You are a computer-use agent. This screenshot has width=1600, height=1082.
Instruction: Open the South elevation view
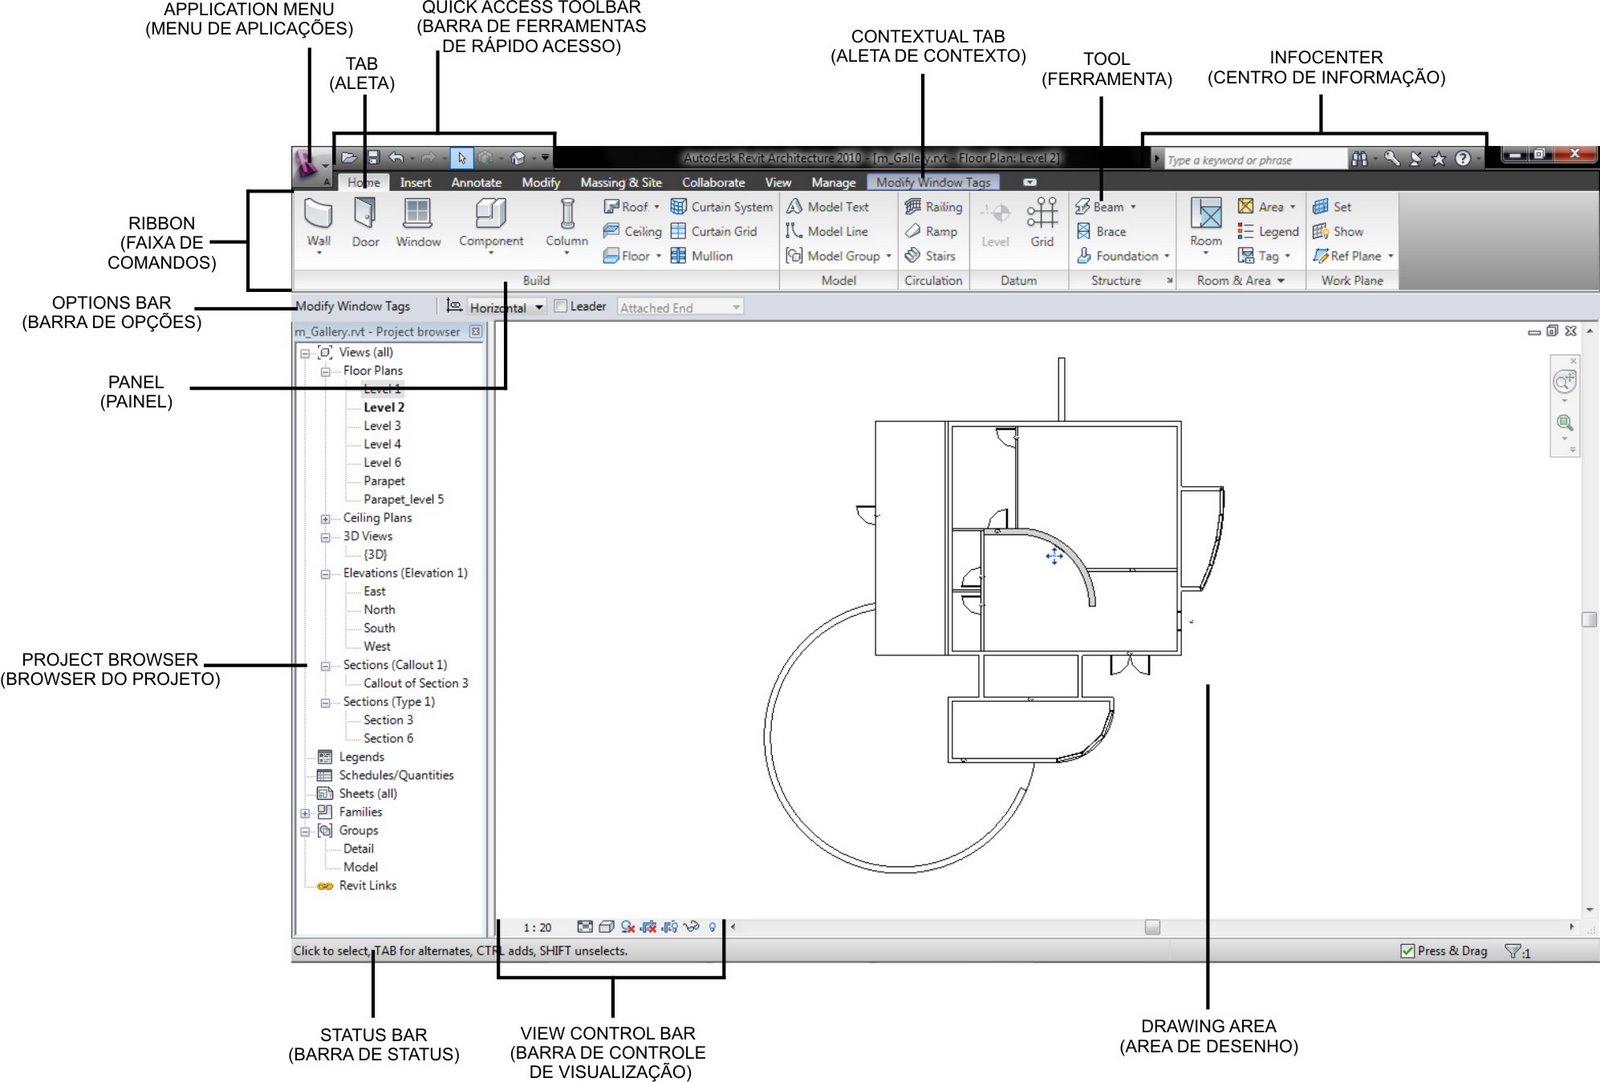(x=379, y=628)
